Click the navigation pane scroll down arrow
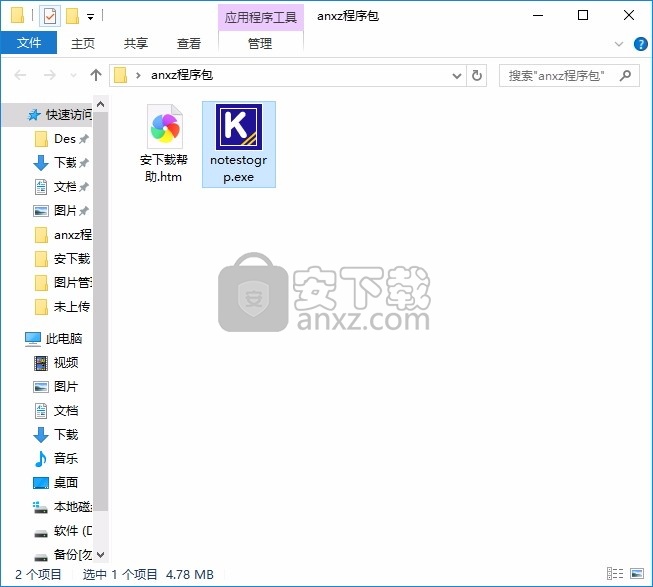This screenshot has width=653, height=587. [100, 555]
